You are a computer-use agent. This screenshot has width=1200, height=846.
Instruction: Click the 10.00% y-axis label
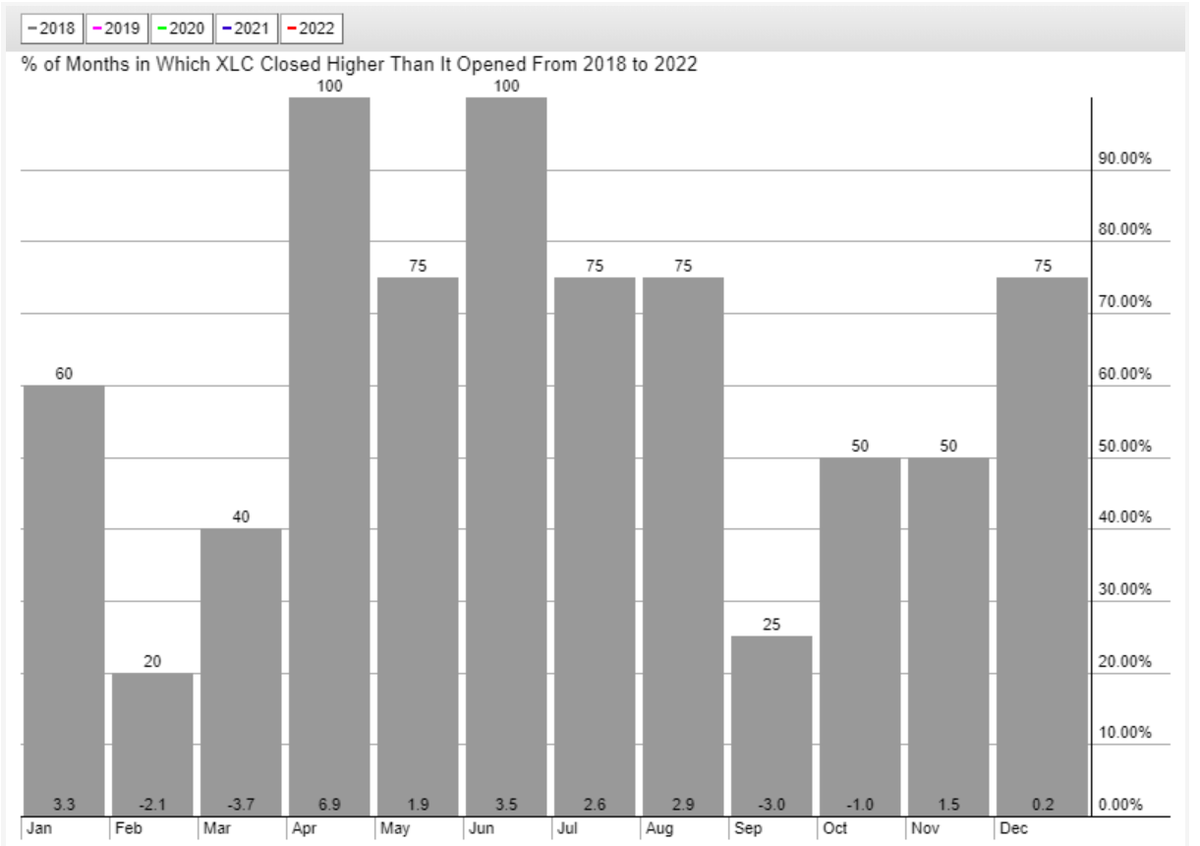tap(1124, 733)
